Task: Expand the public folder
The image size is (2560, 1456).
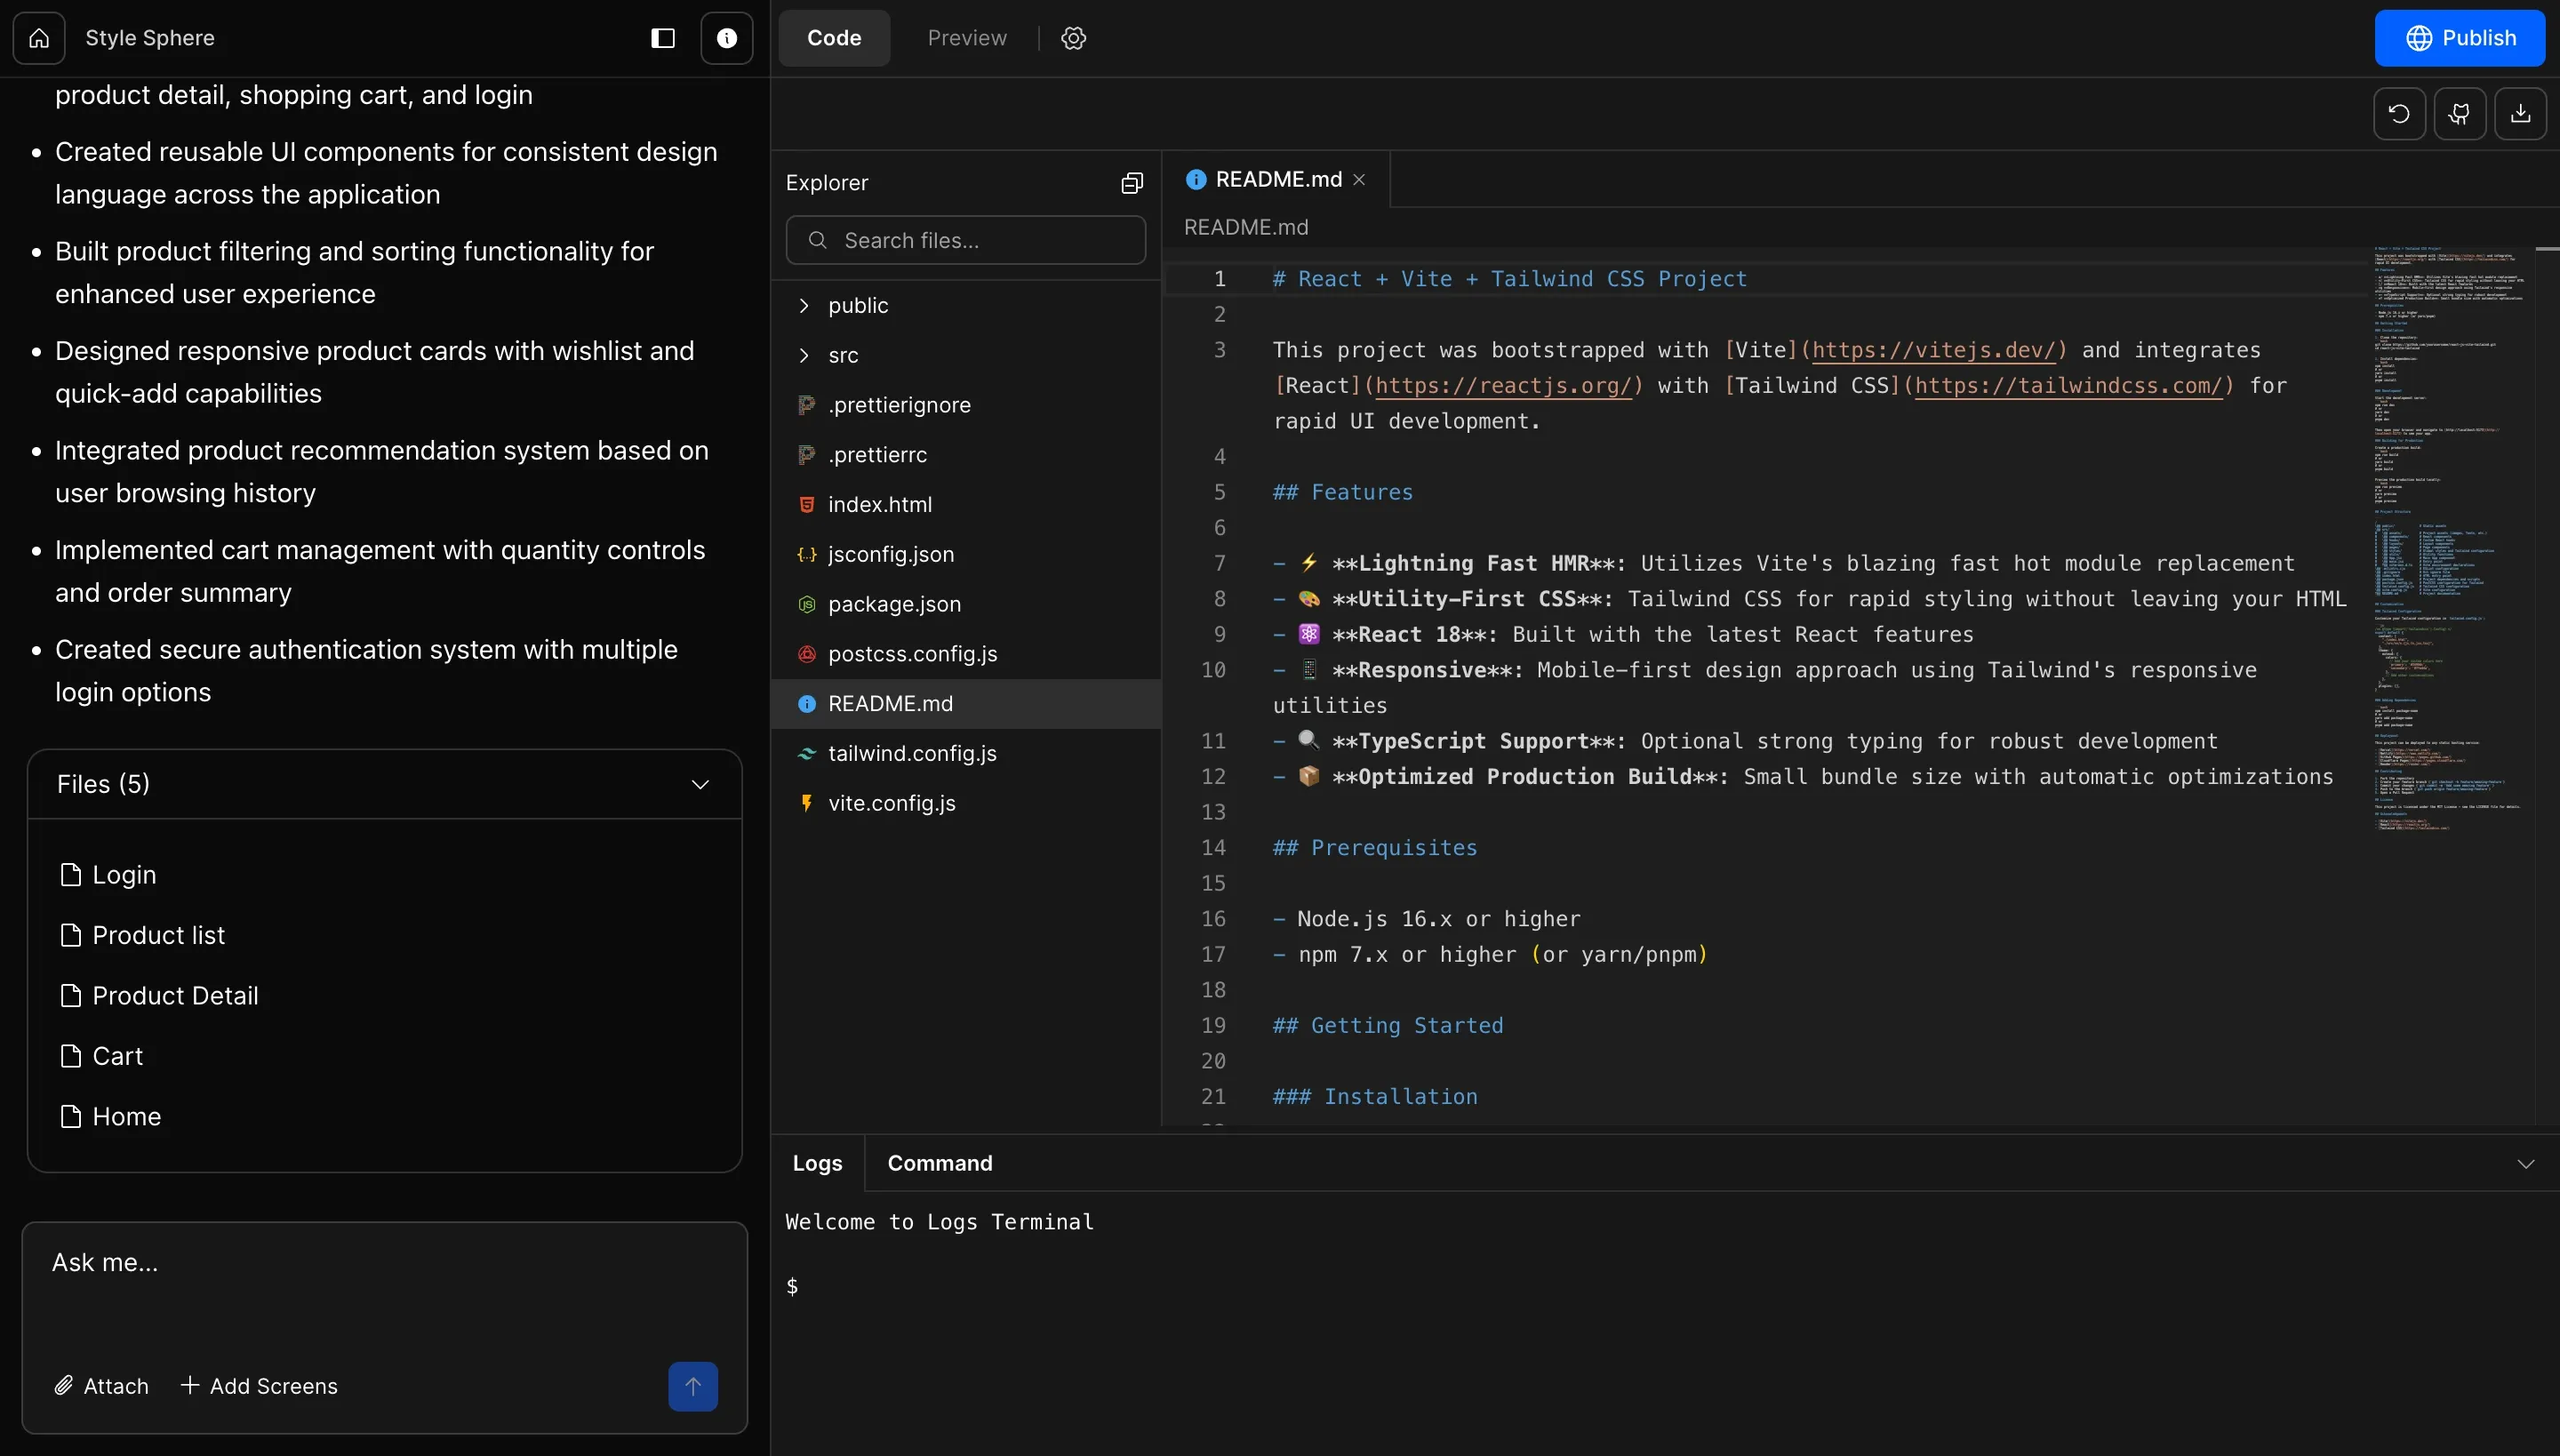Action: point(857,306)
